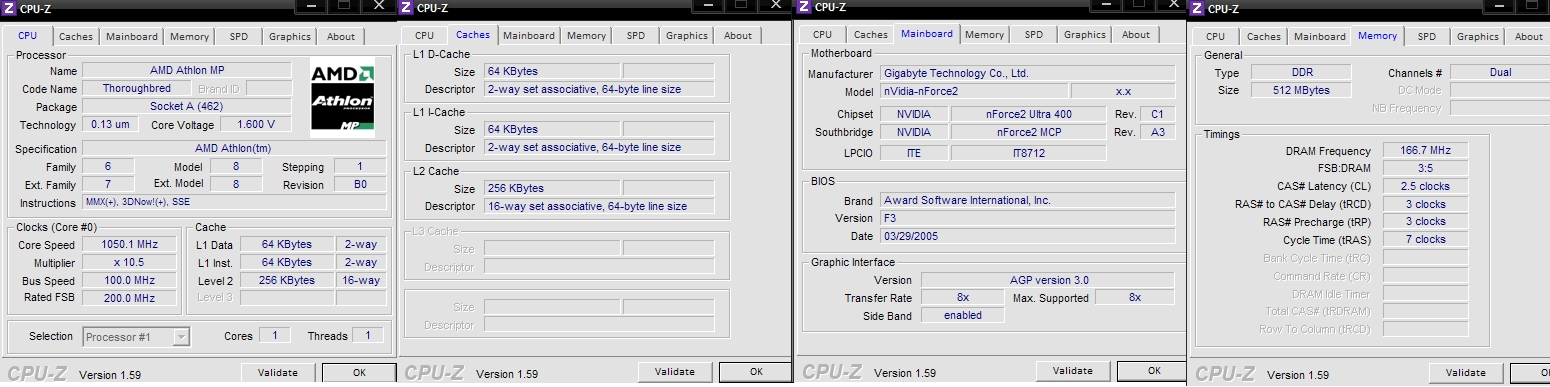Click the 200.0 MHz rated FSB value
This screenshot has height=387, width=1550.
tap(129, 298)
